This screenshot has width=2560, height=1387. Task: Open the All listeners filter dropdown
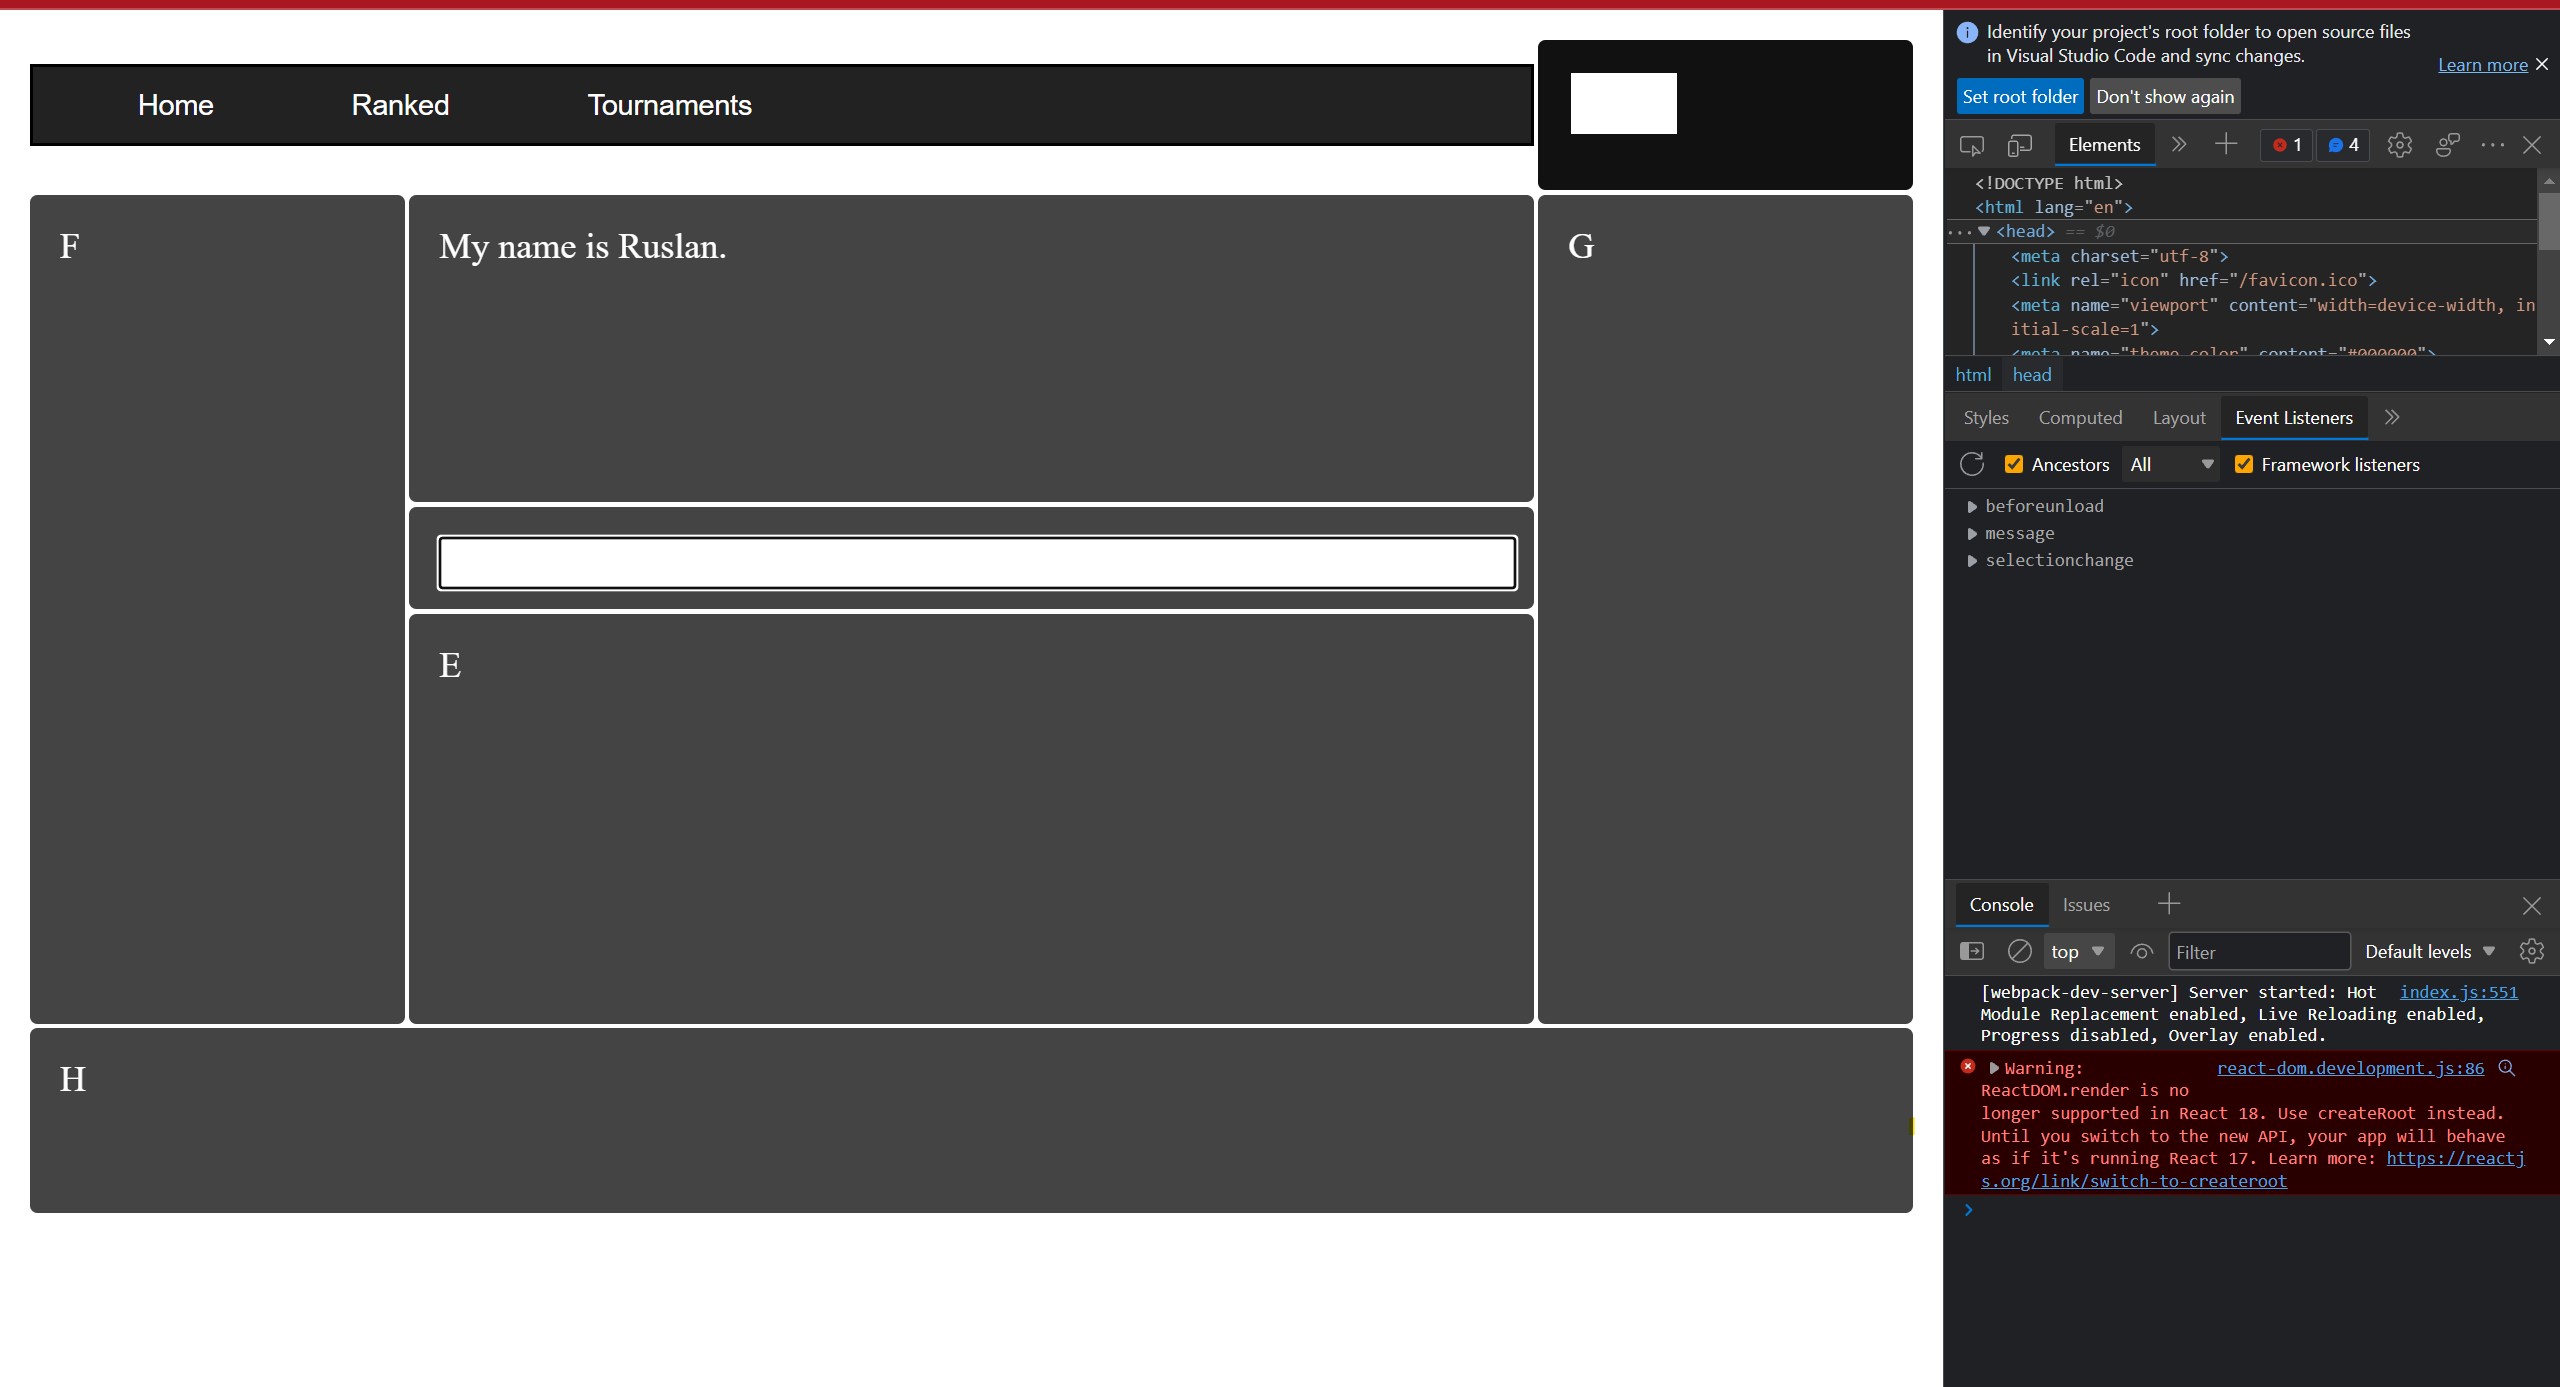pos(2170,464)
